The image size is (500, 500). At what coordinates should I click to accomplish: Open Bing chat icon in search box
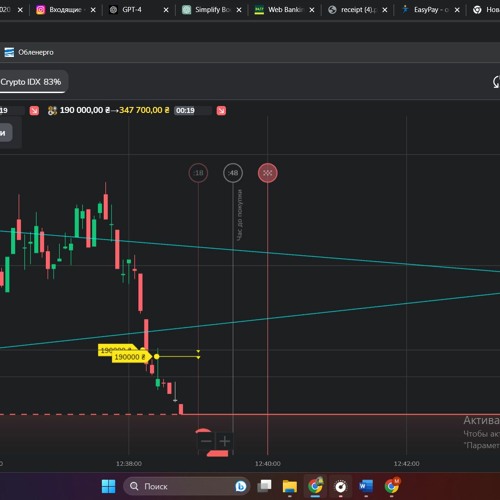(x=241, y=487)
